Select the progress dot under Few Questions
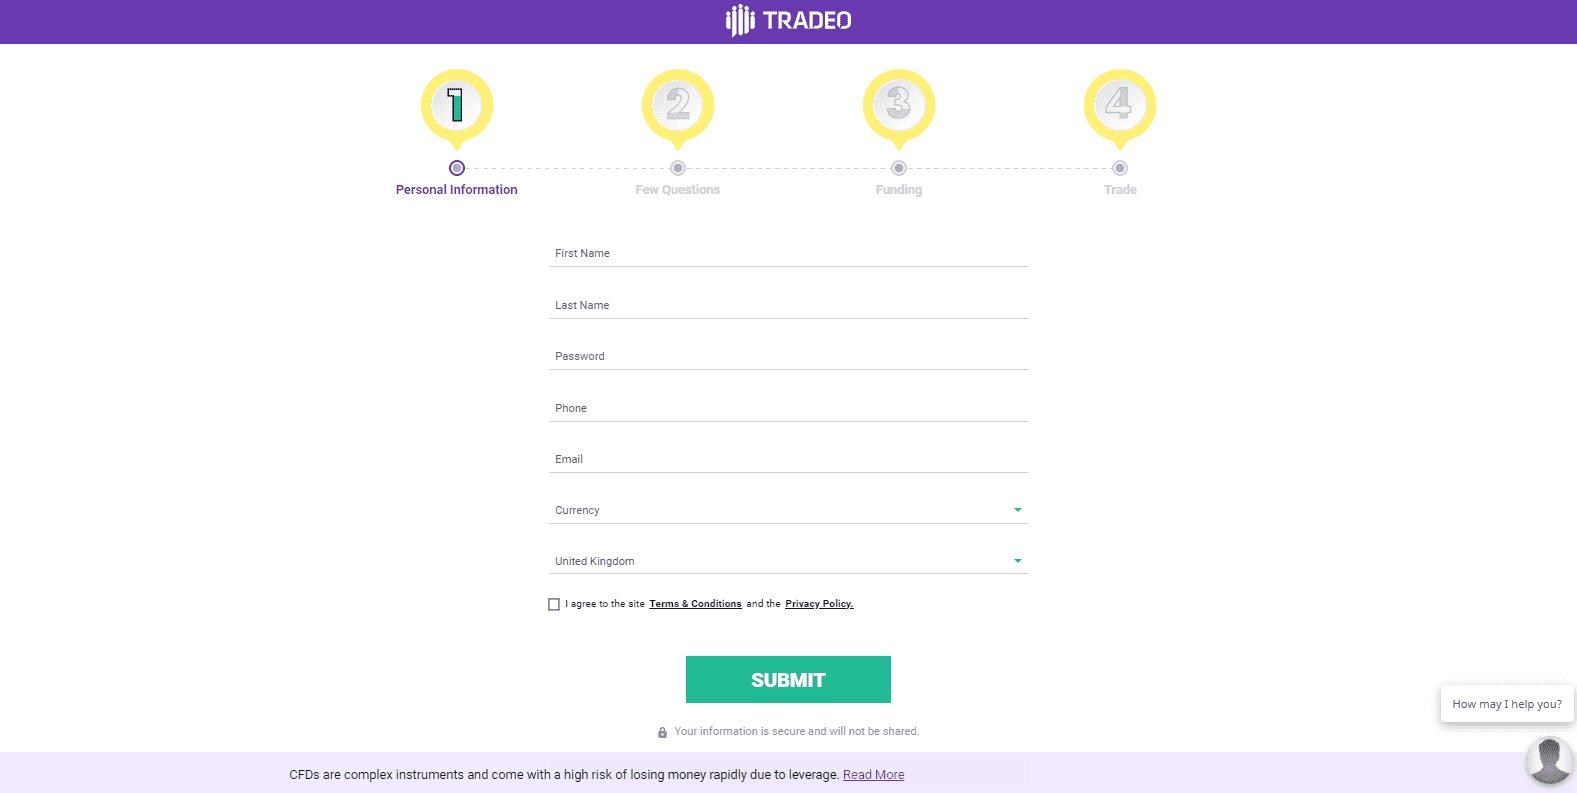The height and width of the screenshot is (793, 1577). 677,168
